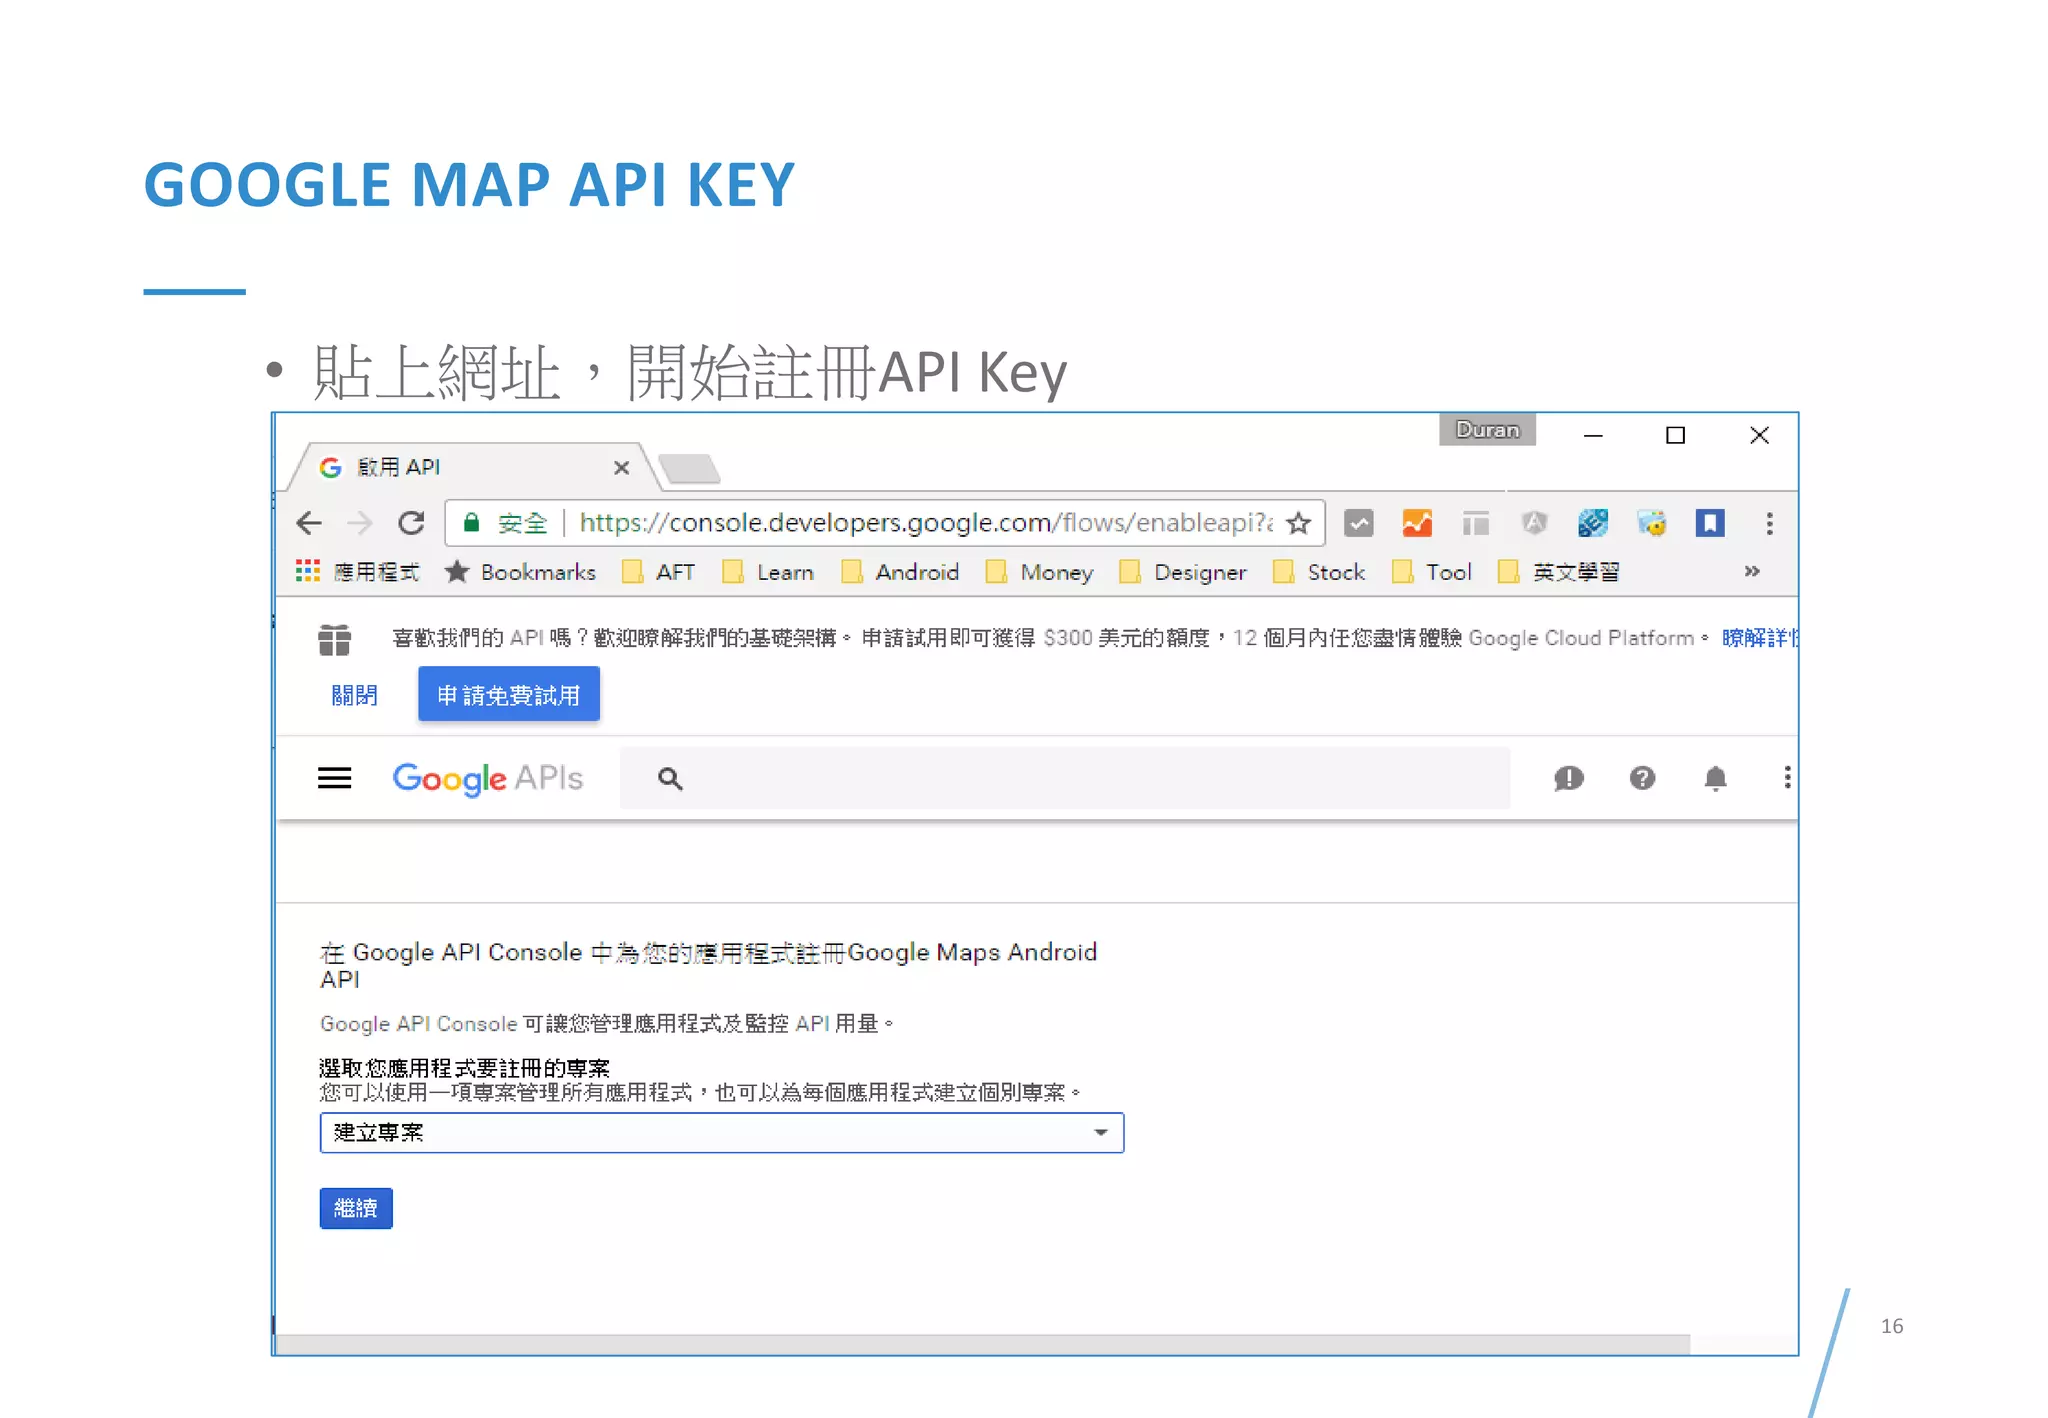Click the horizontal scrollbar at the bottom
The height and width of the screenshot is (1418, 2048).
click(983, 1345)
